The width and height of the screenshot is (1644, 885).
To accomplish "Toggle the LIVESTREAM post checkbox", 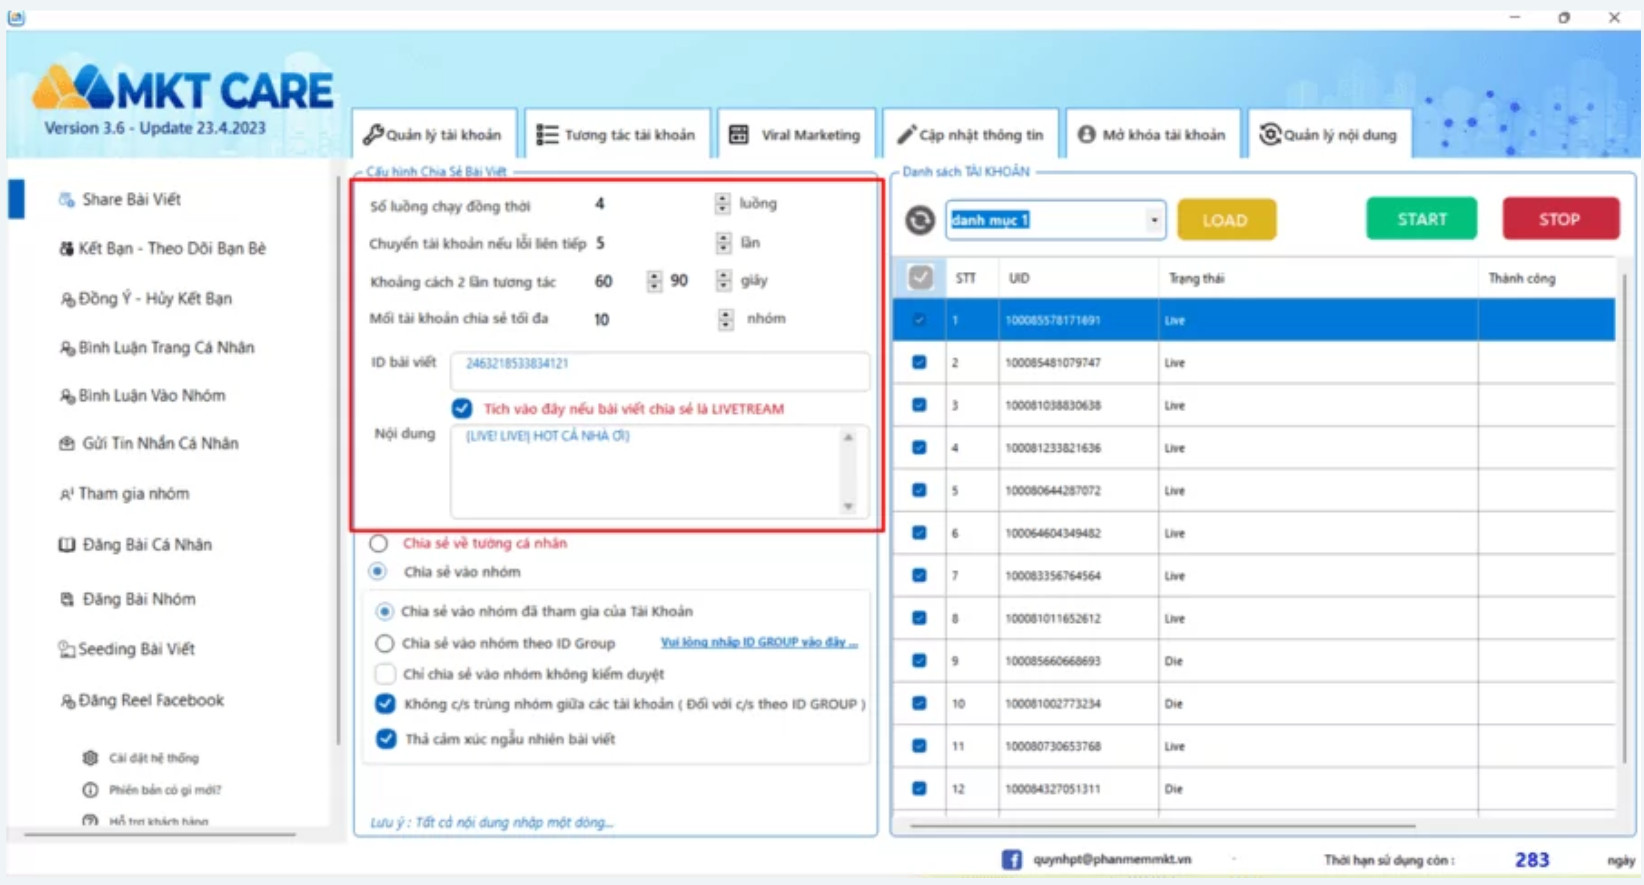I will point(462,409).
